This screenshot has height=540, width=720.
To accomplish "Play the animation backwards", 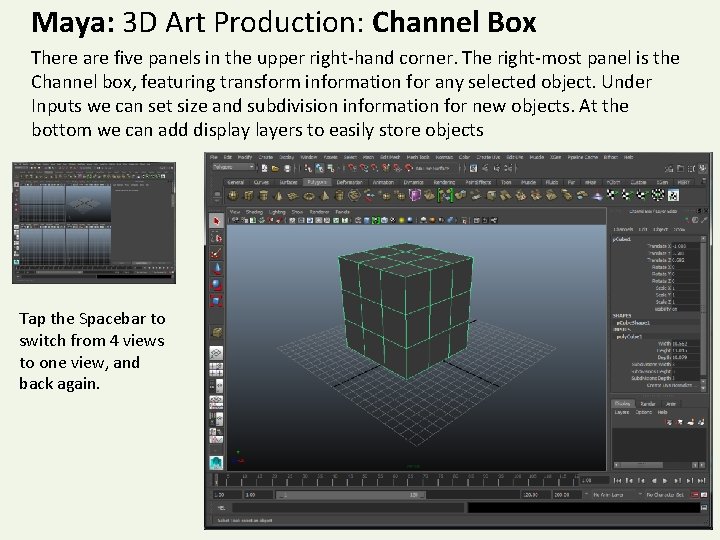I will 653,481.
